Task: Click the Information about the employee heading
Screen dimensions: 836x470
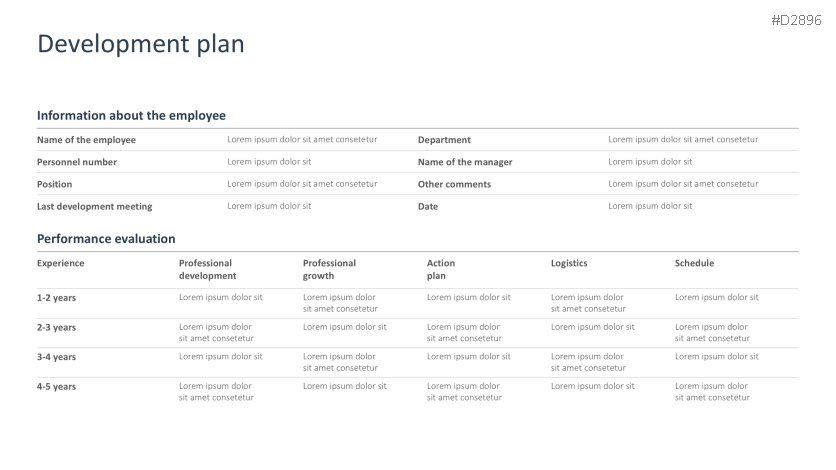Action: (131, 116)
